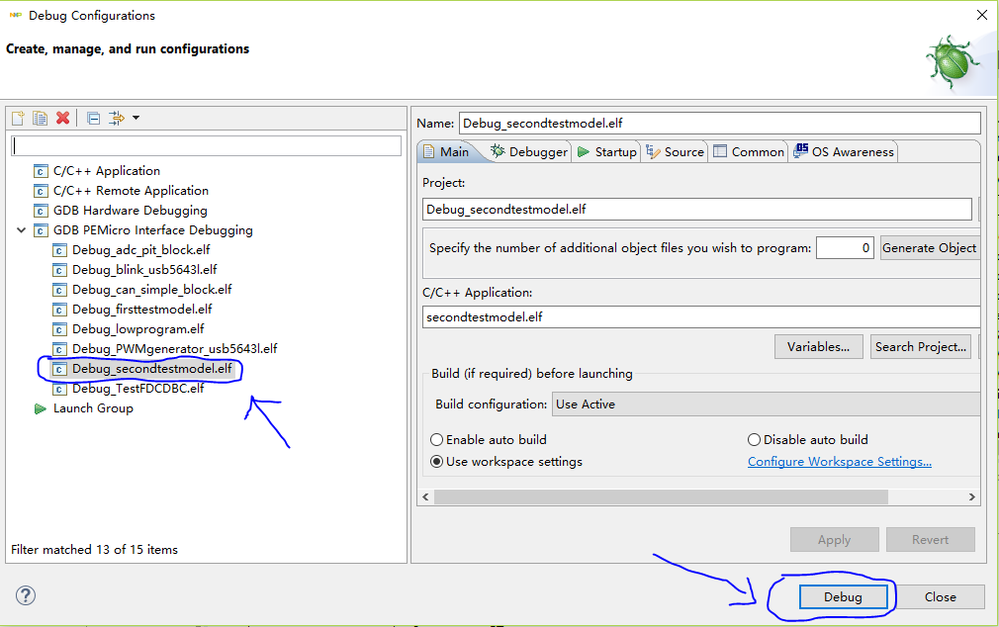Click the Debug button

843,597
